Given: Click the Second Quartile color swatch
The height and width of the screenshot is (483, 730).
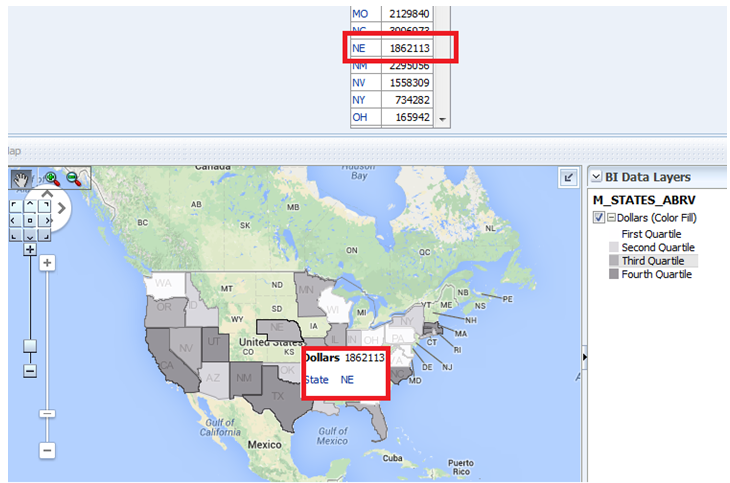Looking at the screenshot, I should [614, 247].
